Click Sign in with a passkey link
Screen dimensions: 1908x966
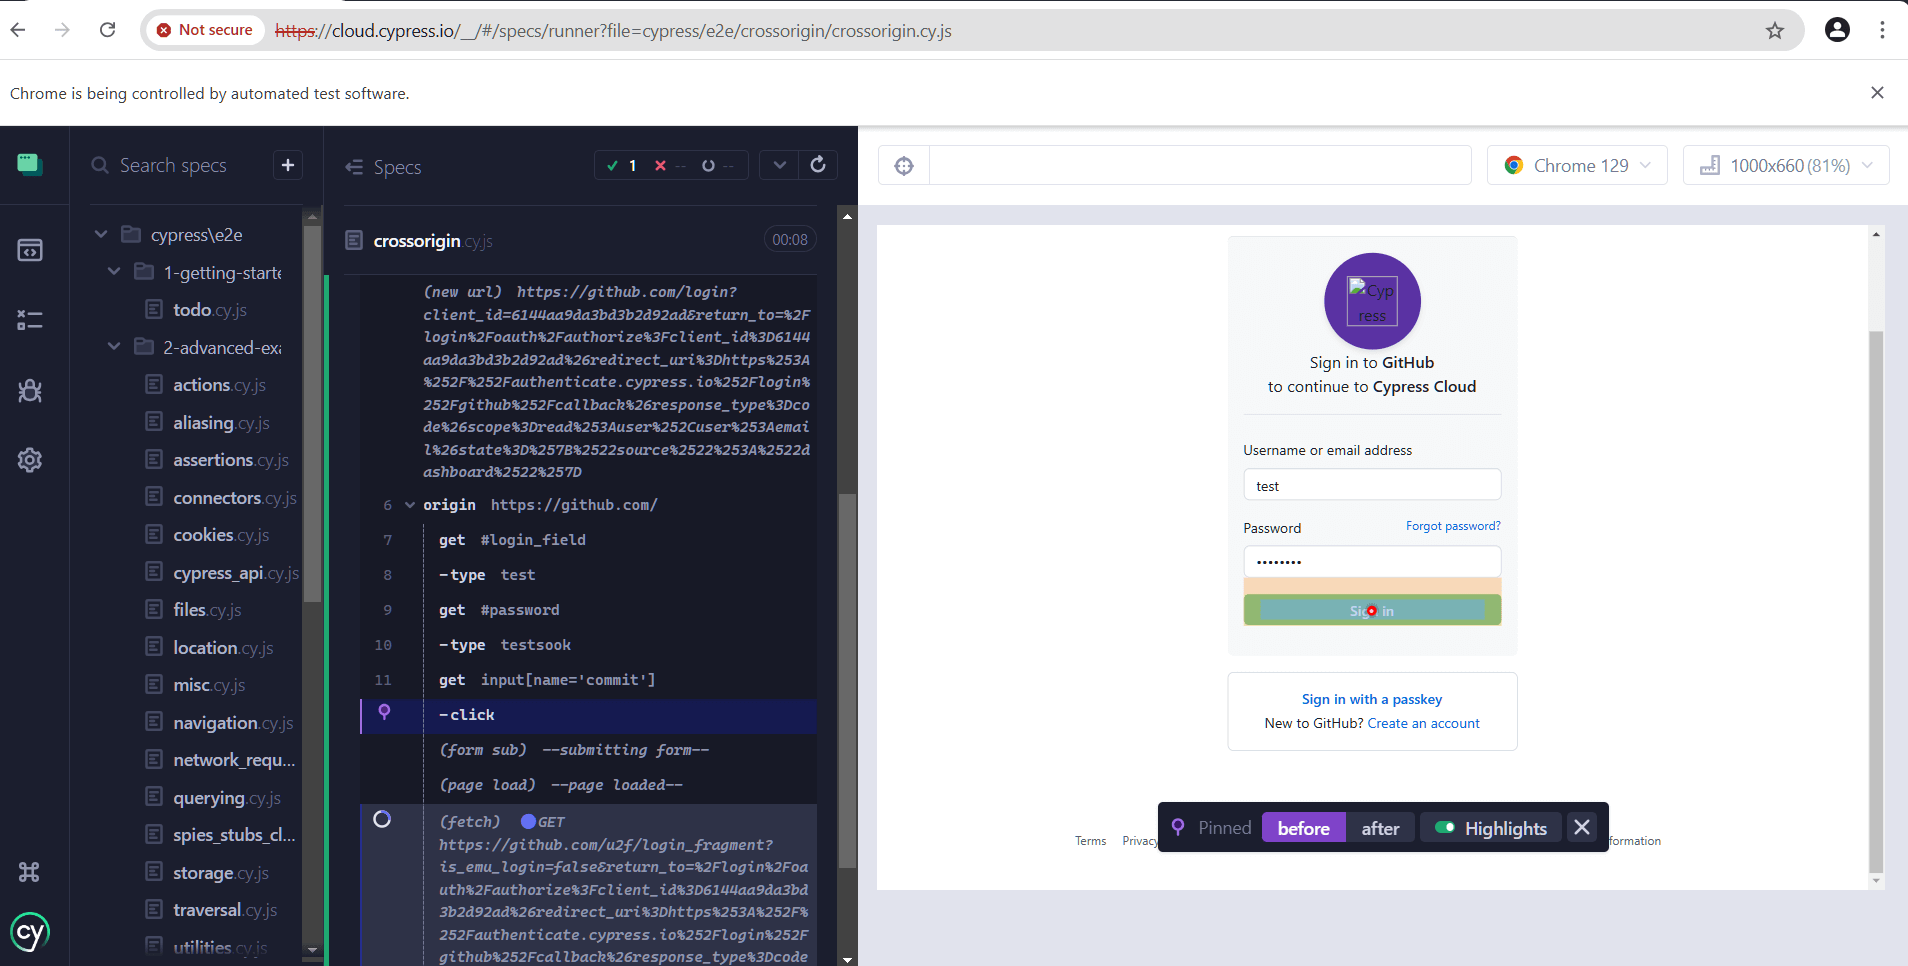point(1372,699)
